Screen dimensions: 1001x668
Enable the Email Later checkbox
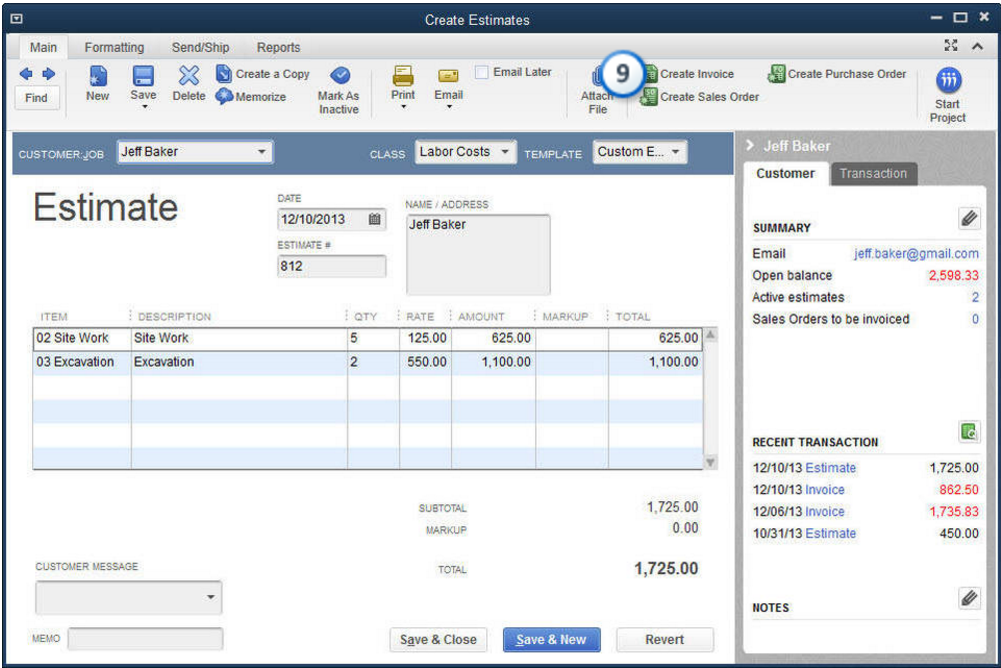click(482, 72)
